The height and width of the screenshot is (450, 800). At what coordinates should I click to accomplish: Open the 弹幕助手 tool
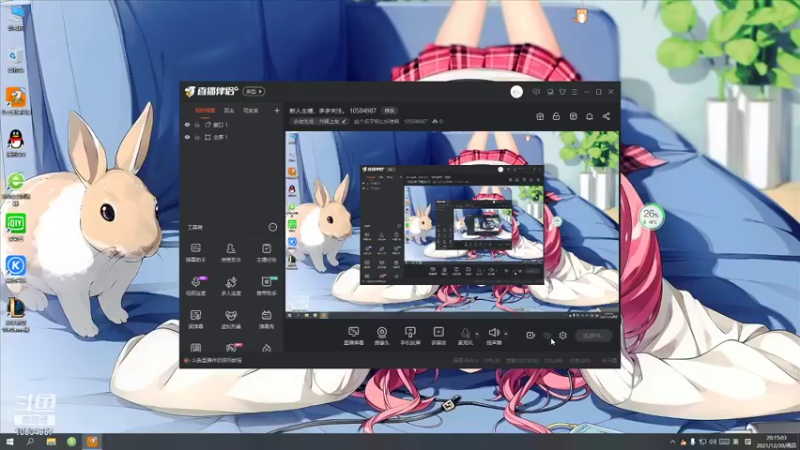pyautogui.click(x=196, y=253)
